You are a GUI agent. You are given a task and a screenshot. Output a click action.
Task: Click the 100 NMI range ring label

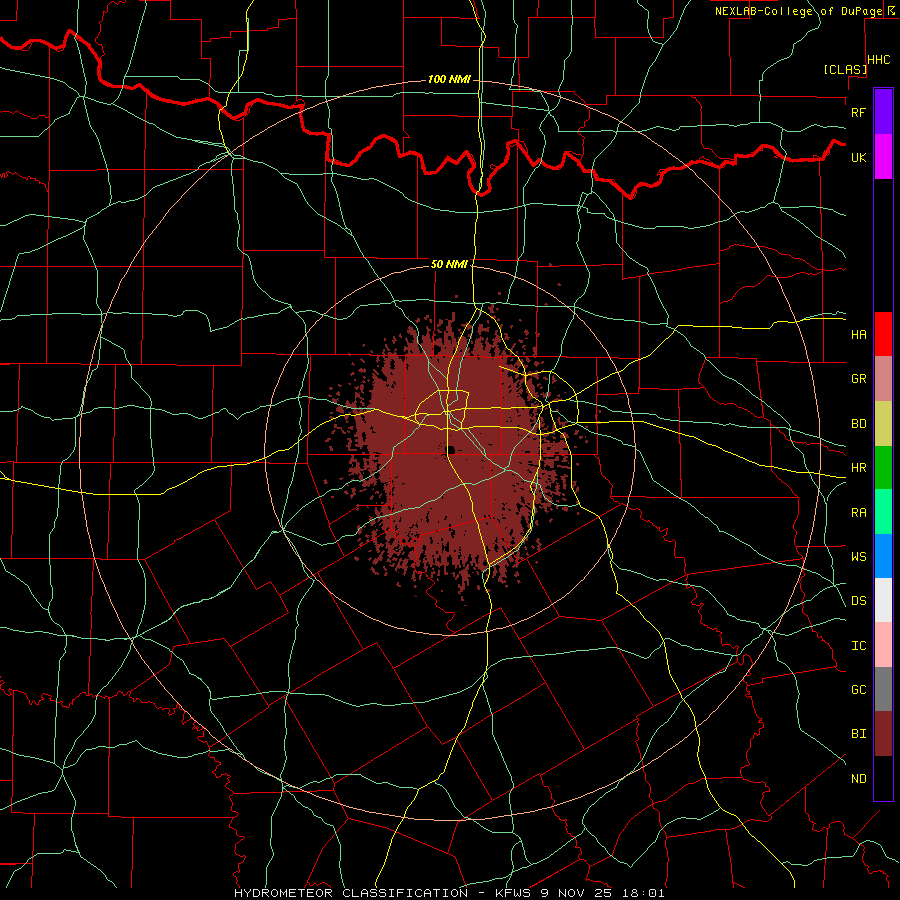[449, 79]
